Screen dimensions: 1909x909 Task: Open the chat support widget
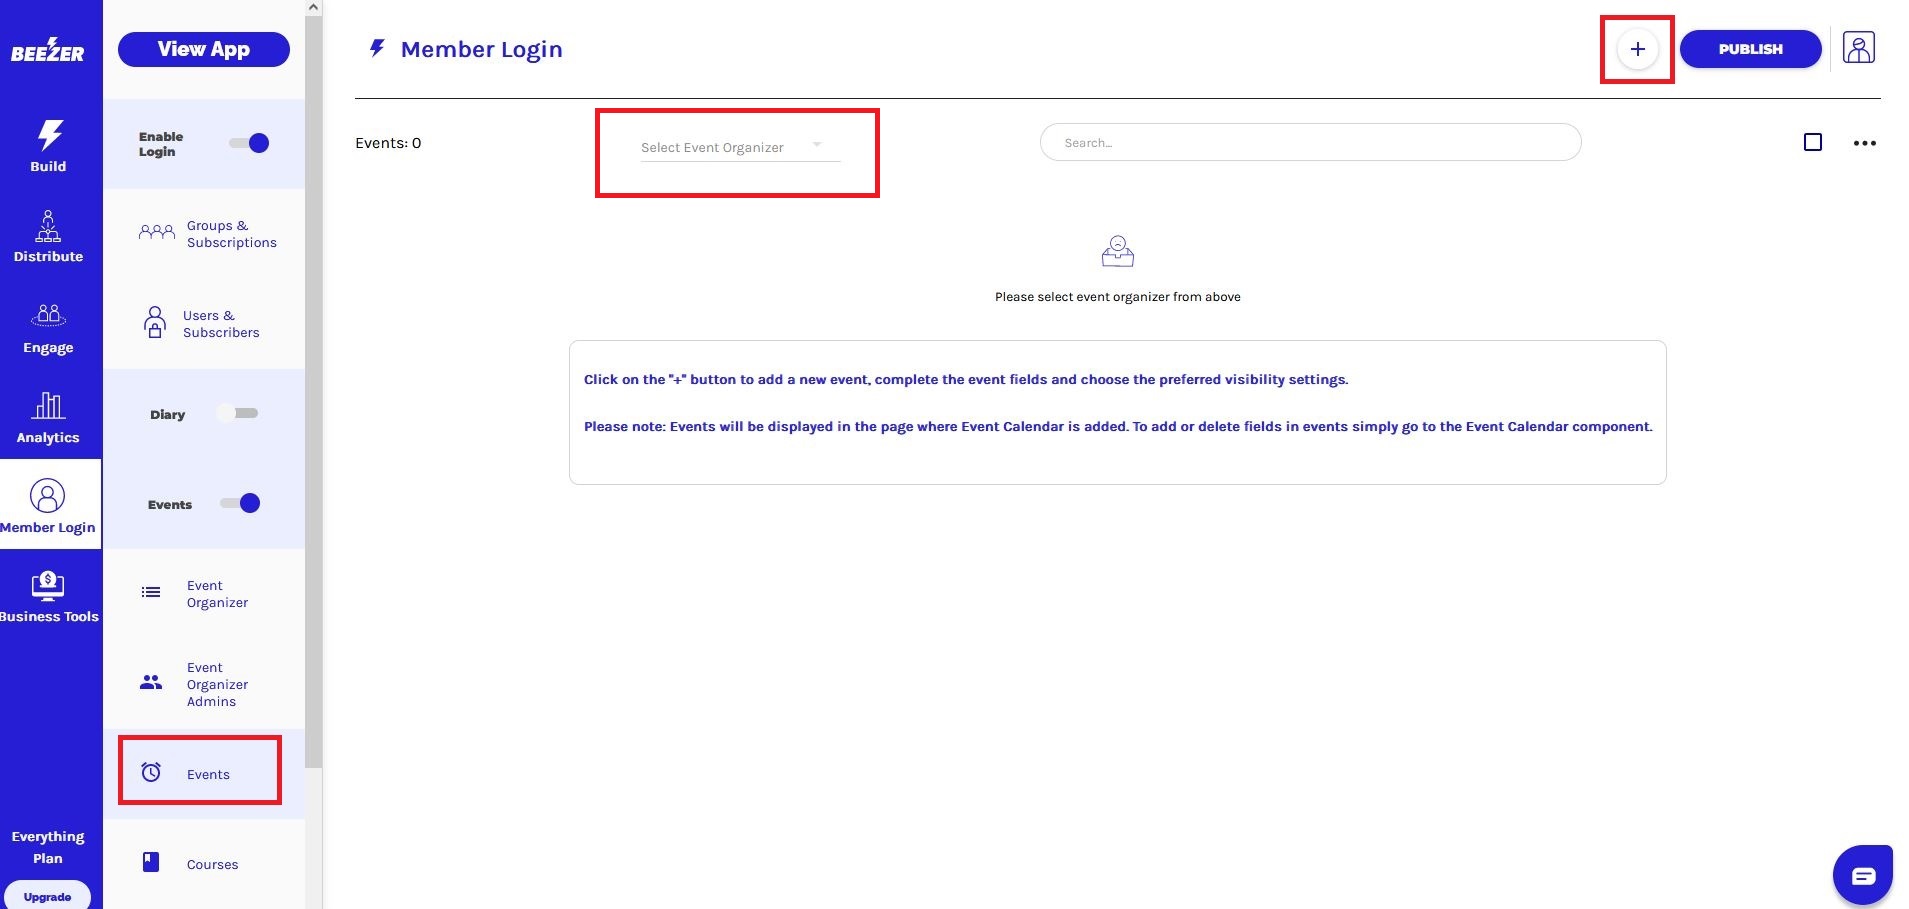coord(1862,876)
